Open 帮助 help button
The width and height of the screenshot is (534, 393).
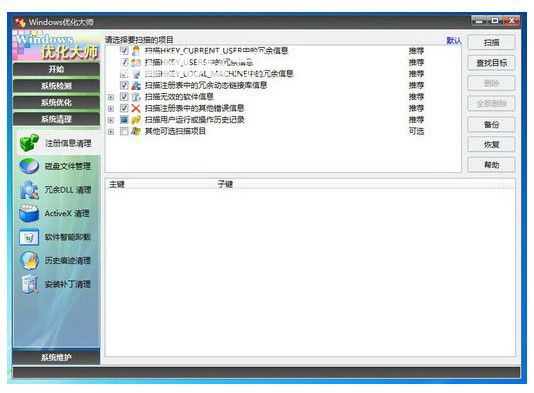[491, 165]
